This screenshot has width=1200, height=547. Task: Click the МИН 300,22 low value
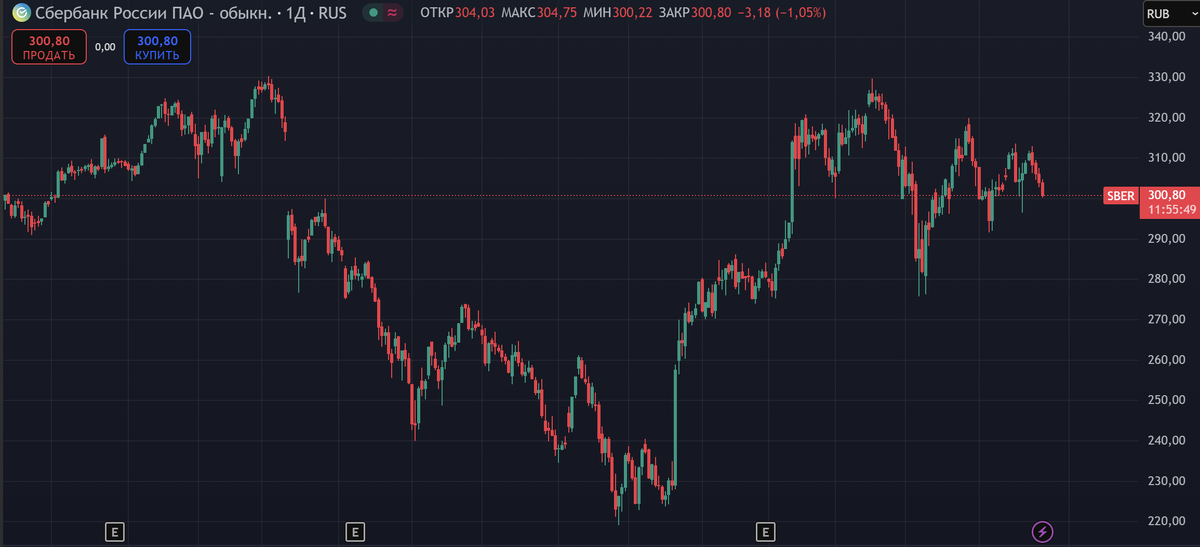619,14
